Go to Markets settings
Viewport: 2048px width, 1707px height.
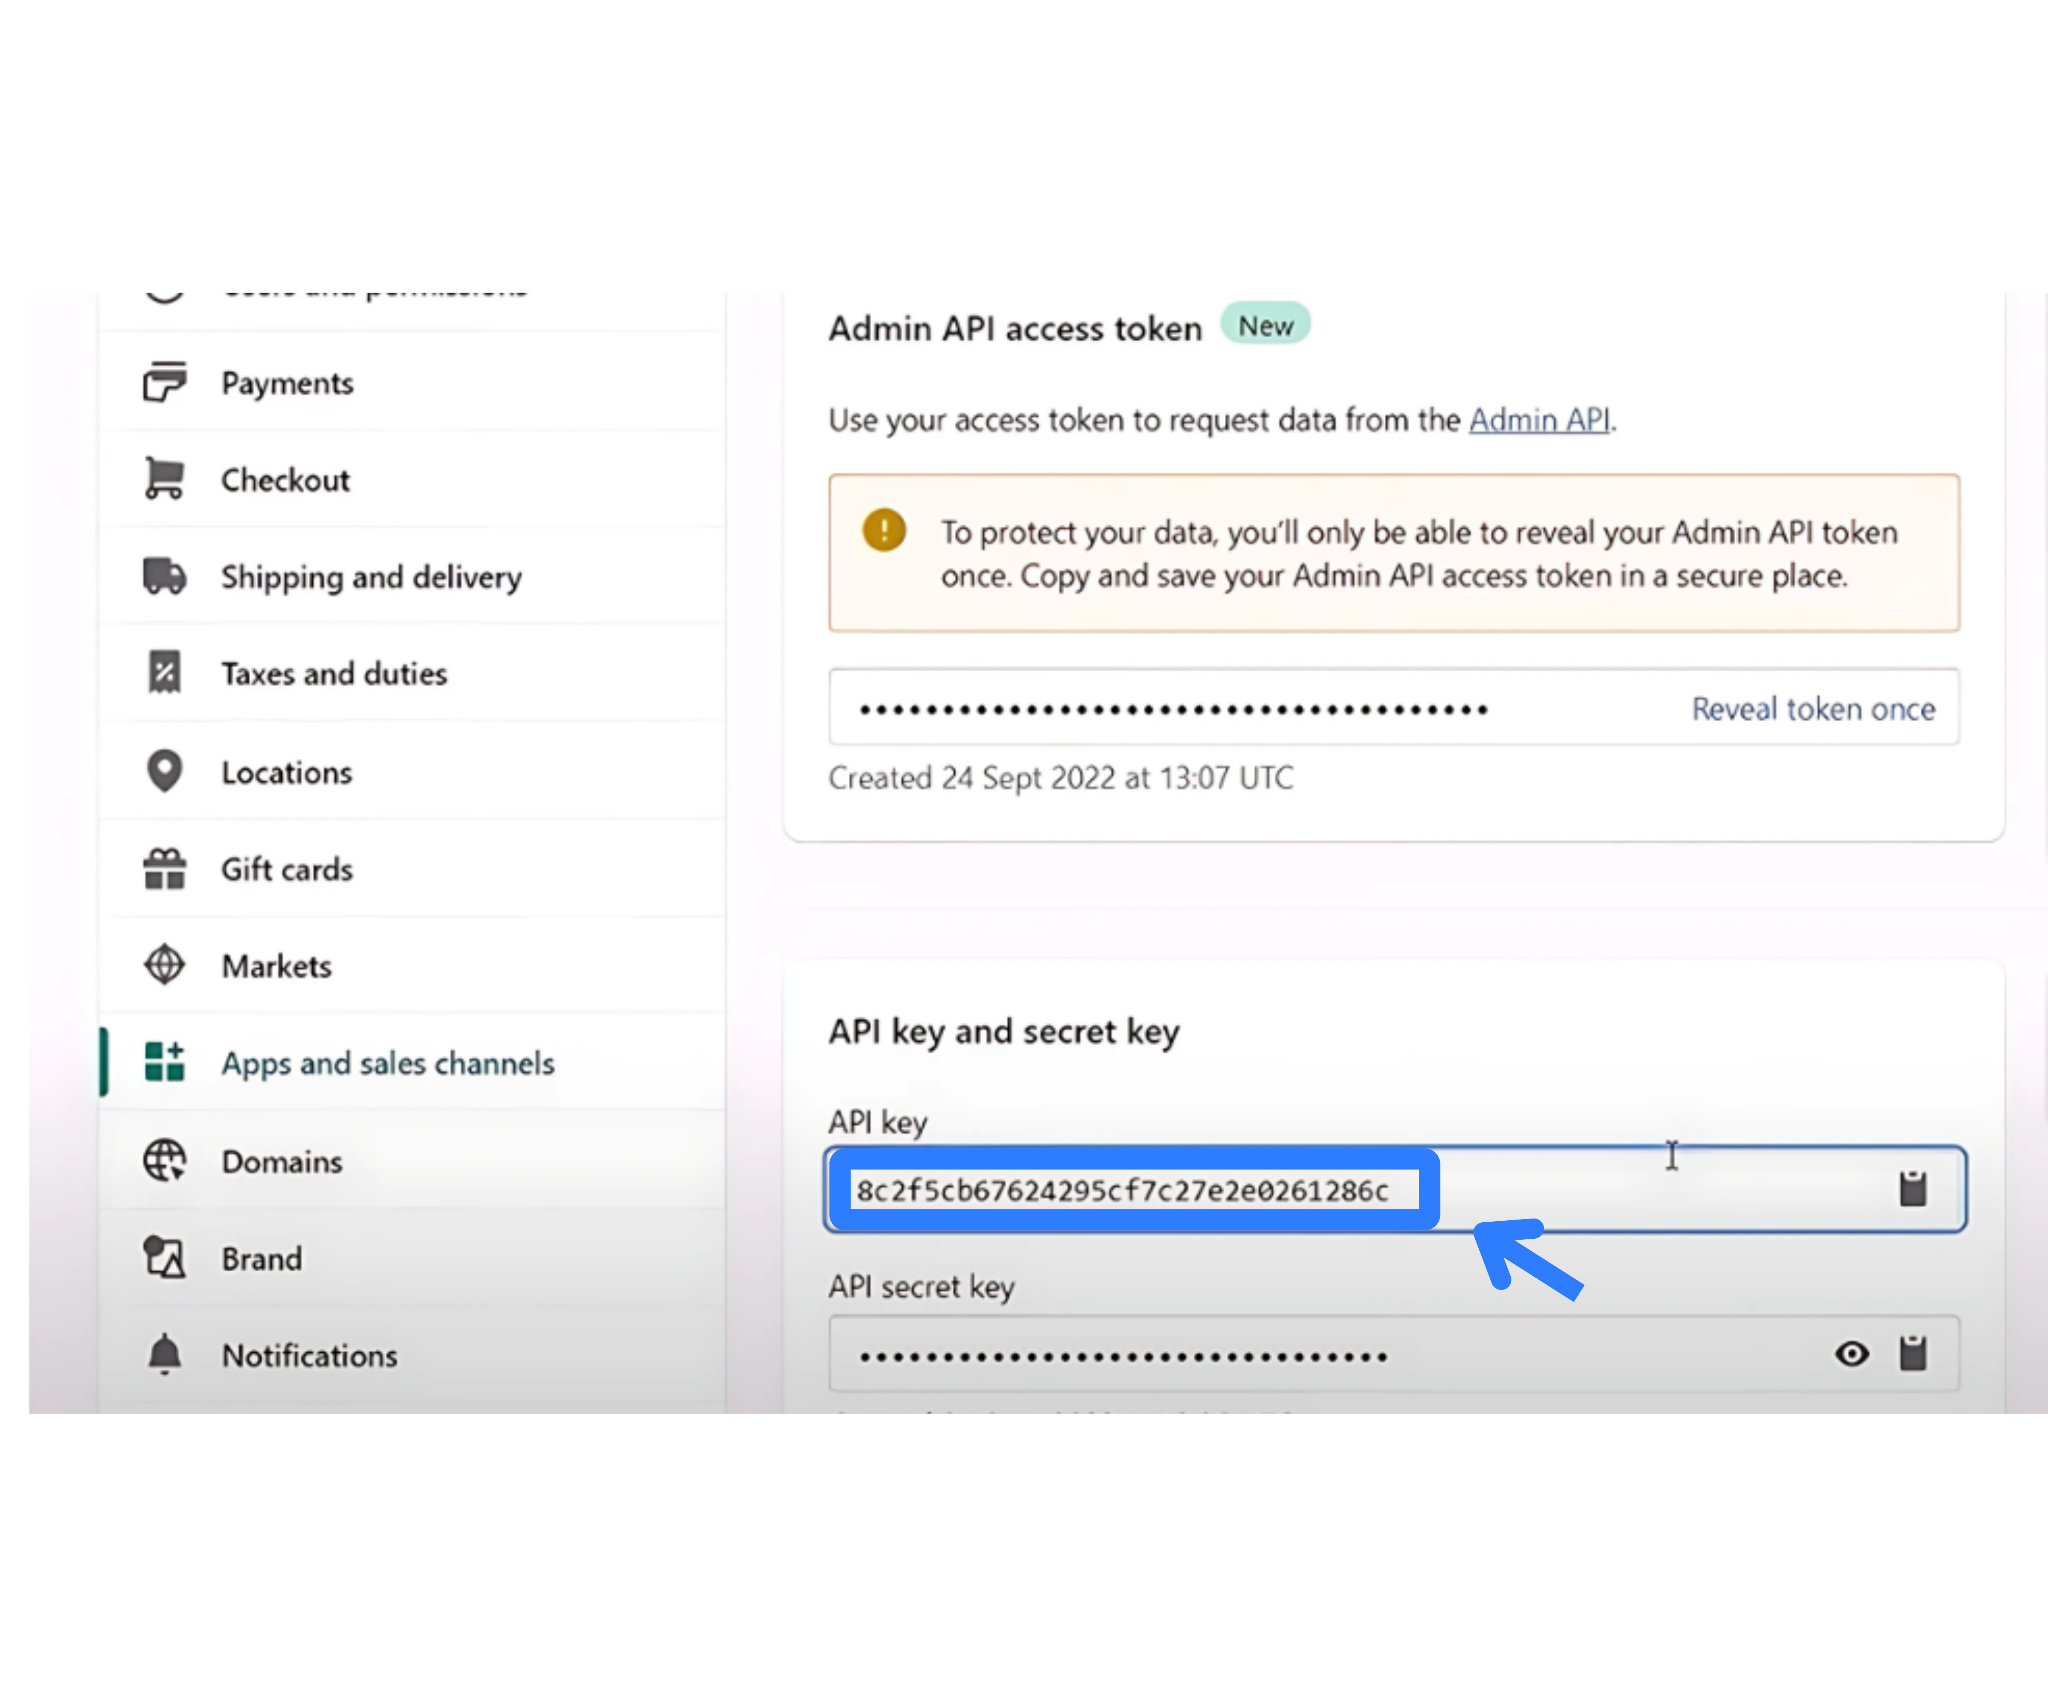[x=277, y=966]
